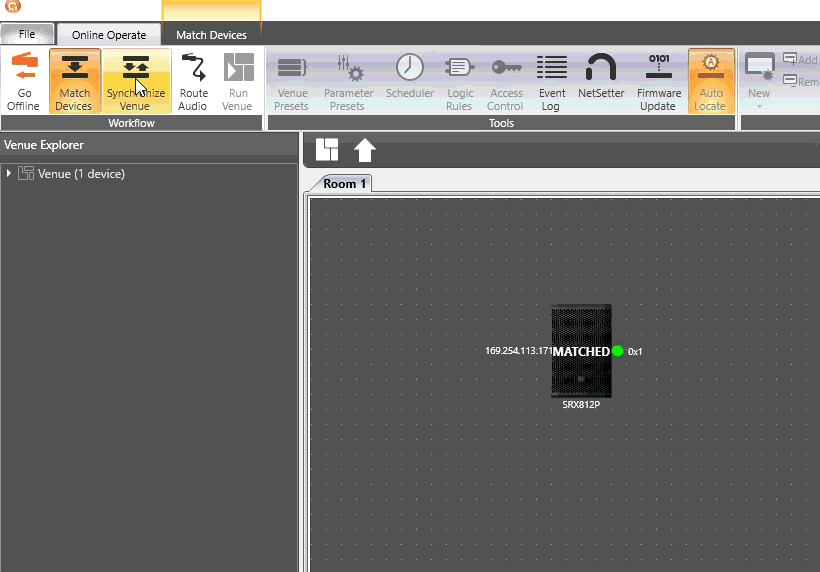Open the Event Log
This screenshot has height=572, width=820.
551,81
